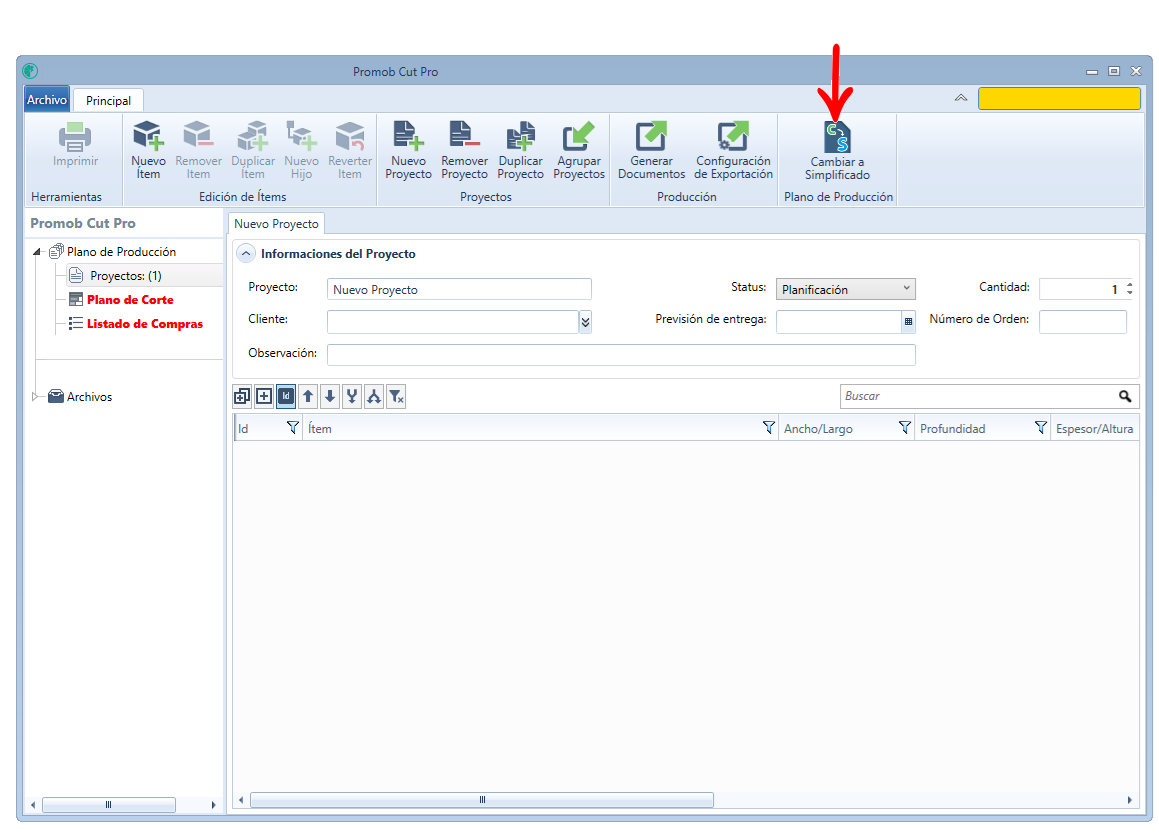Open the filter on the Id column
This screenshot has width=1159, height=833.
(x=293, y=428)
